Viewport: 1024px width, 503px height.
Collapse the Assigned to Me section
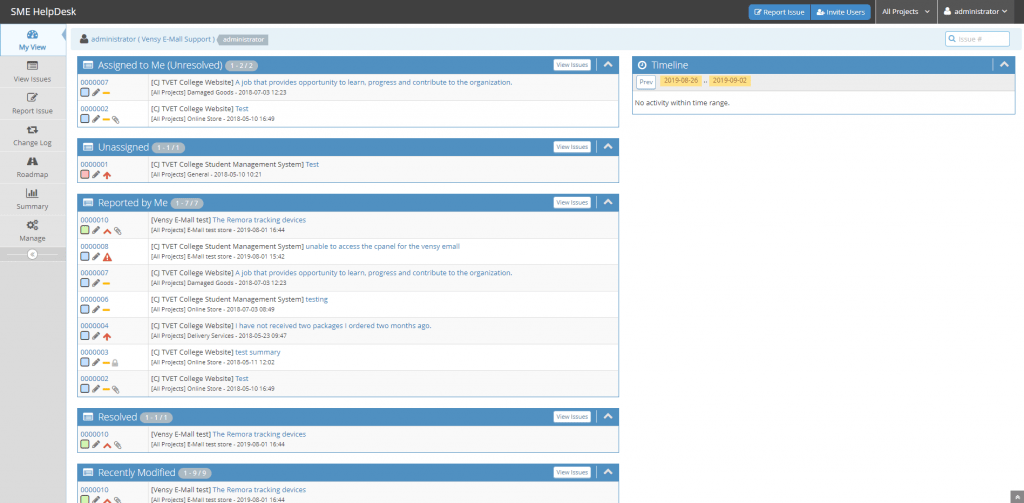coord(608,65)
